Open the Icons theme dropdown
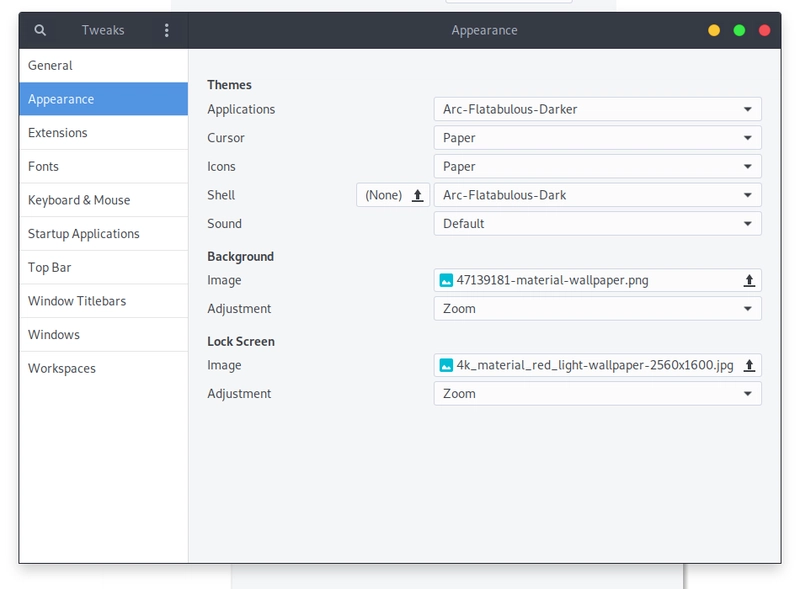 pos(597,166)
